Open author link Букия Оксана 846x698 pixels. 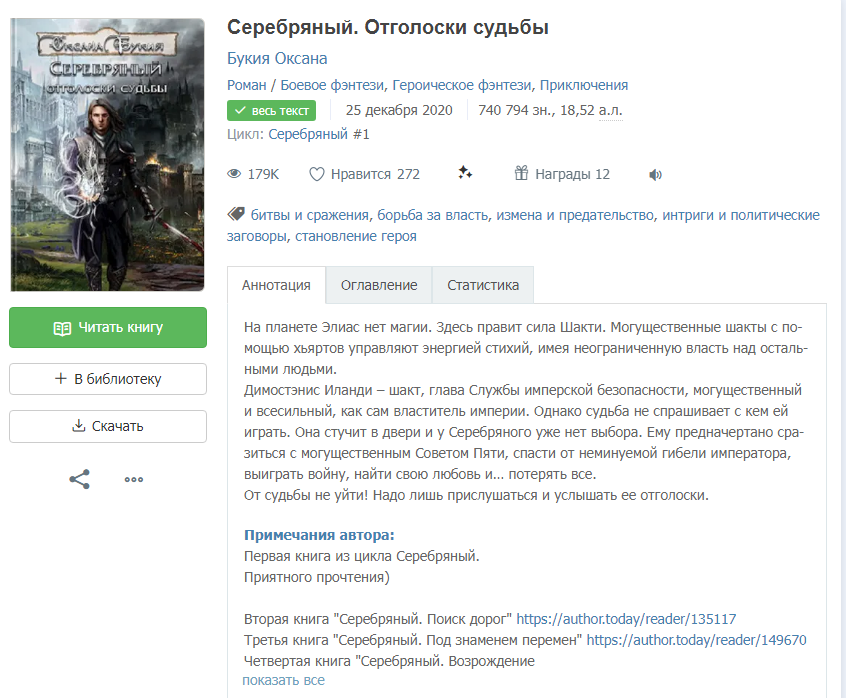click(x=277, y=58)
